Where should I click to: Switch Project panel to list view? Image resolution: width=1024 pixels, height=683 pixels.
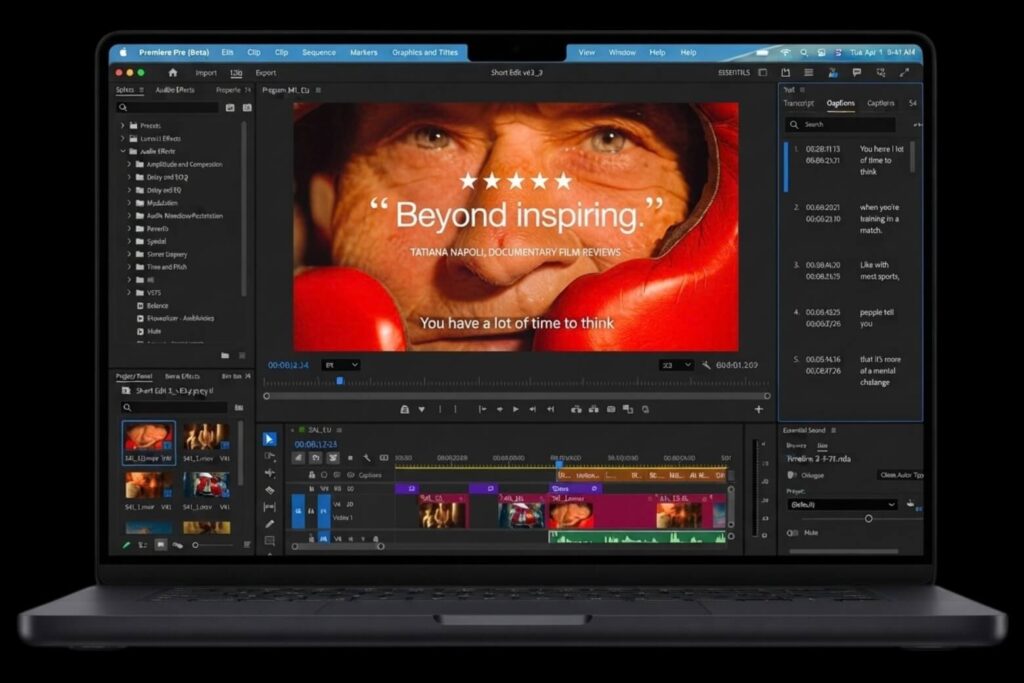[142, 545]
